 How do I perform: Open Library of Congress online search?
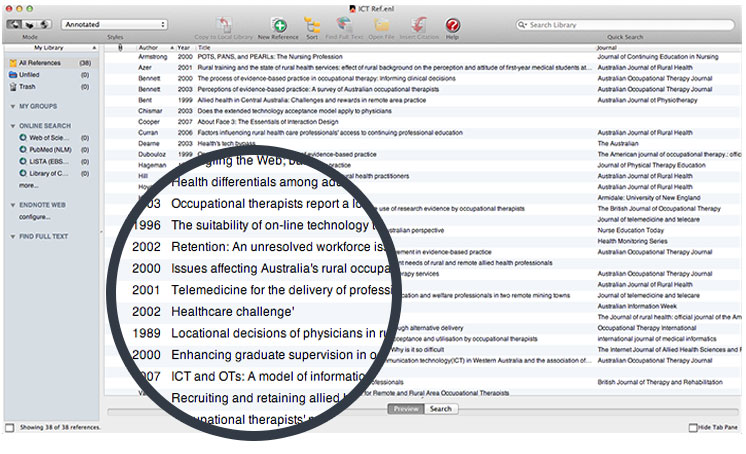(x=49, y=173)
